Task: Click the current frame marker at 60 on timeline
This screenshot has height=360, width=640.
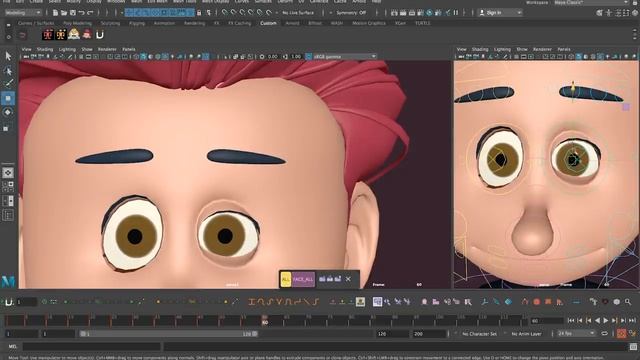Action: 265,320
